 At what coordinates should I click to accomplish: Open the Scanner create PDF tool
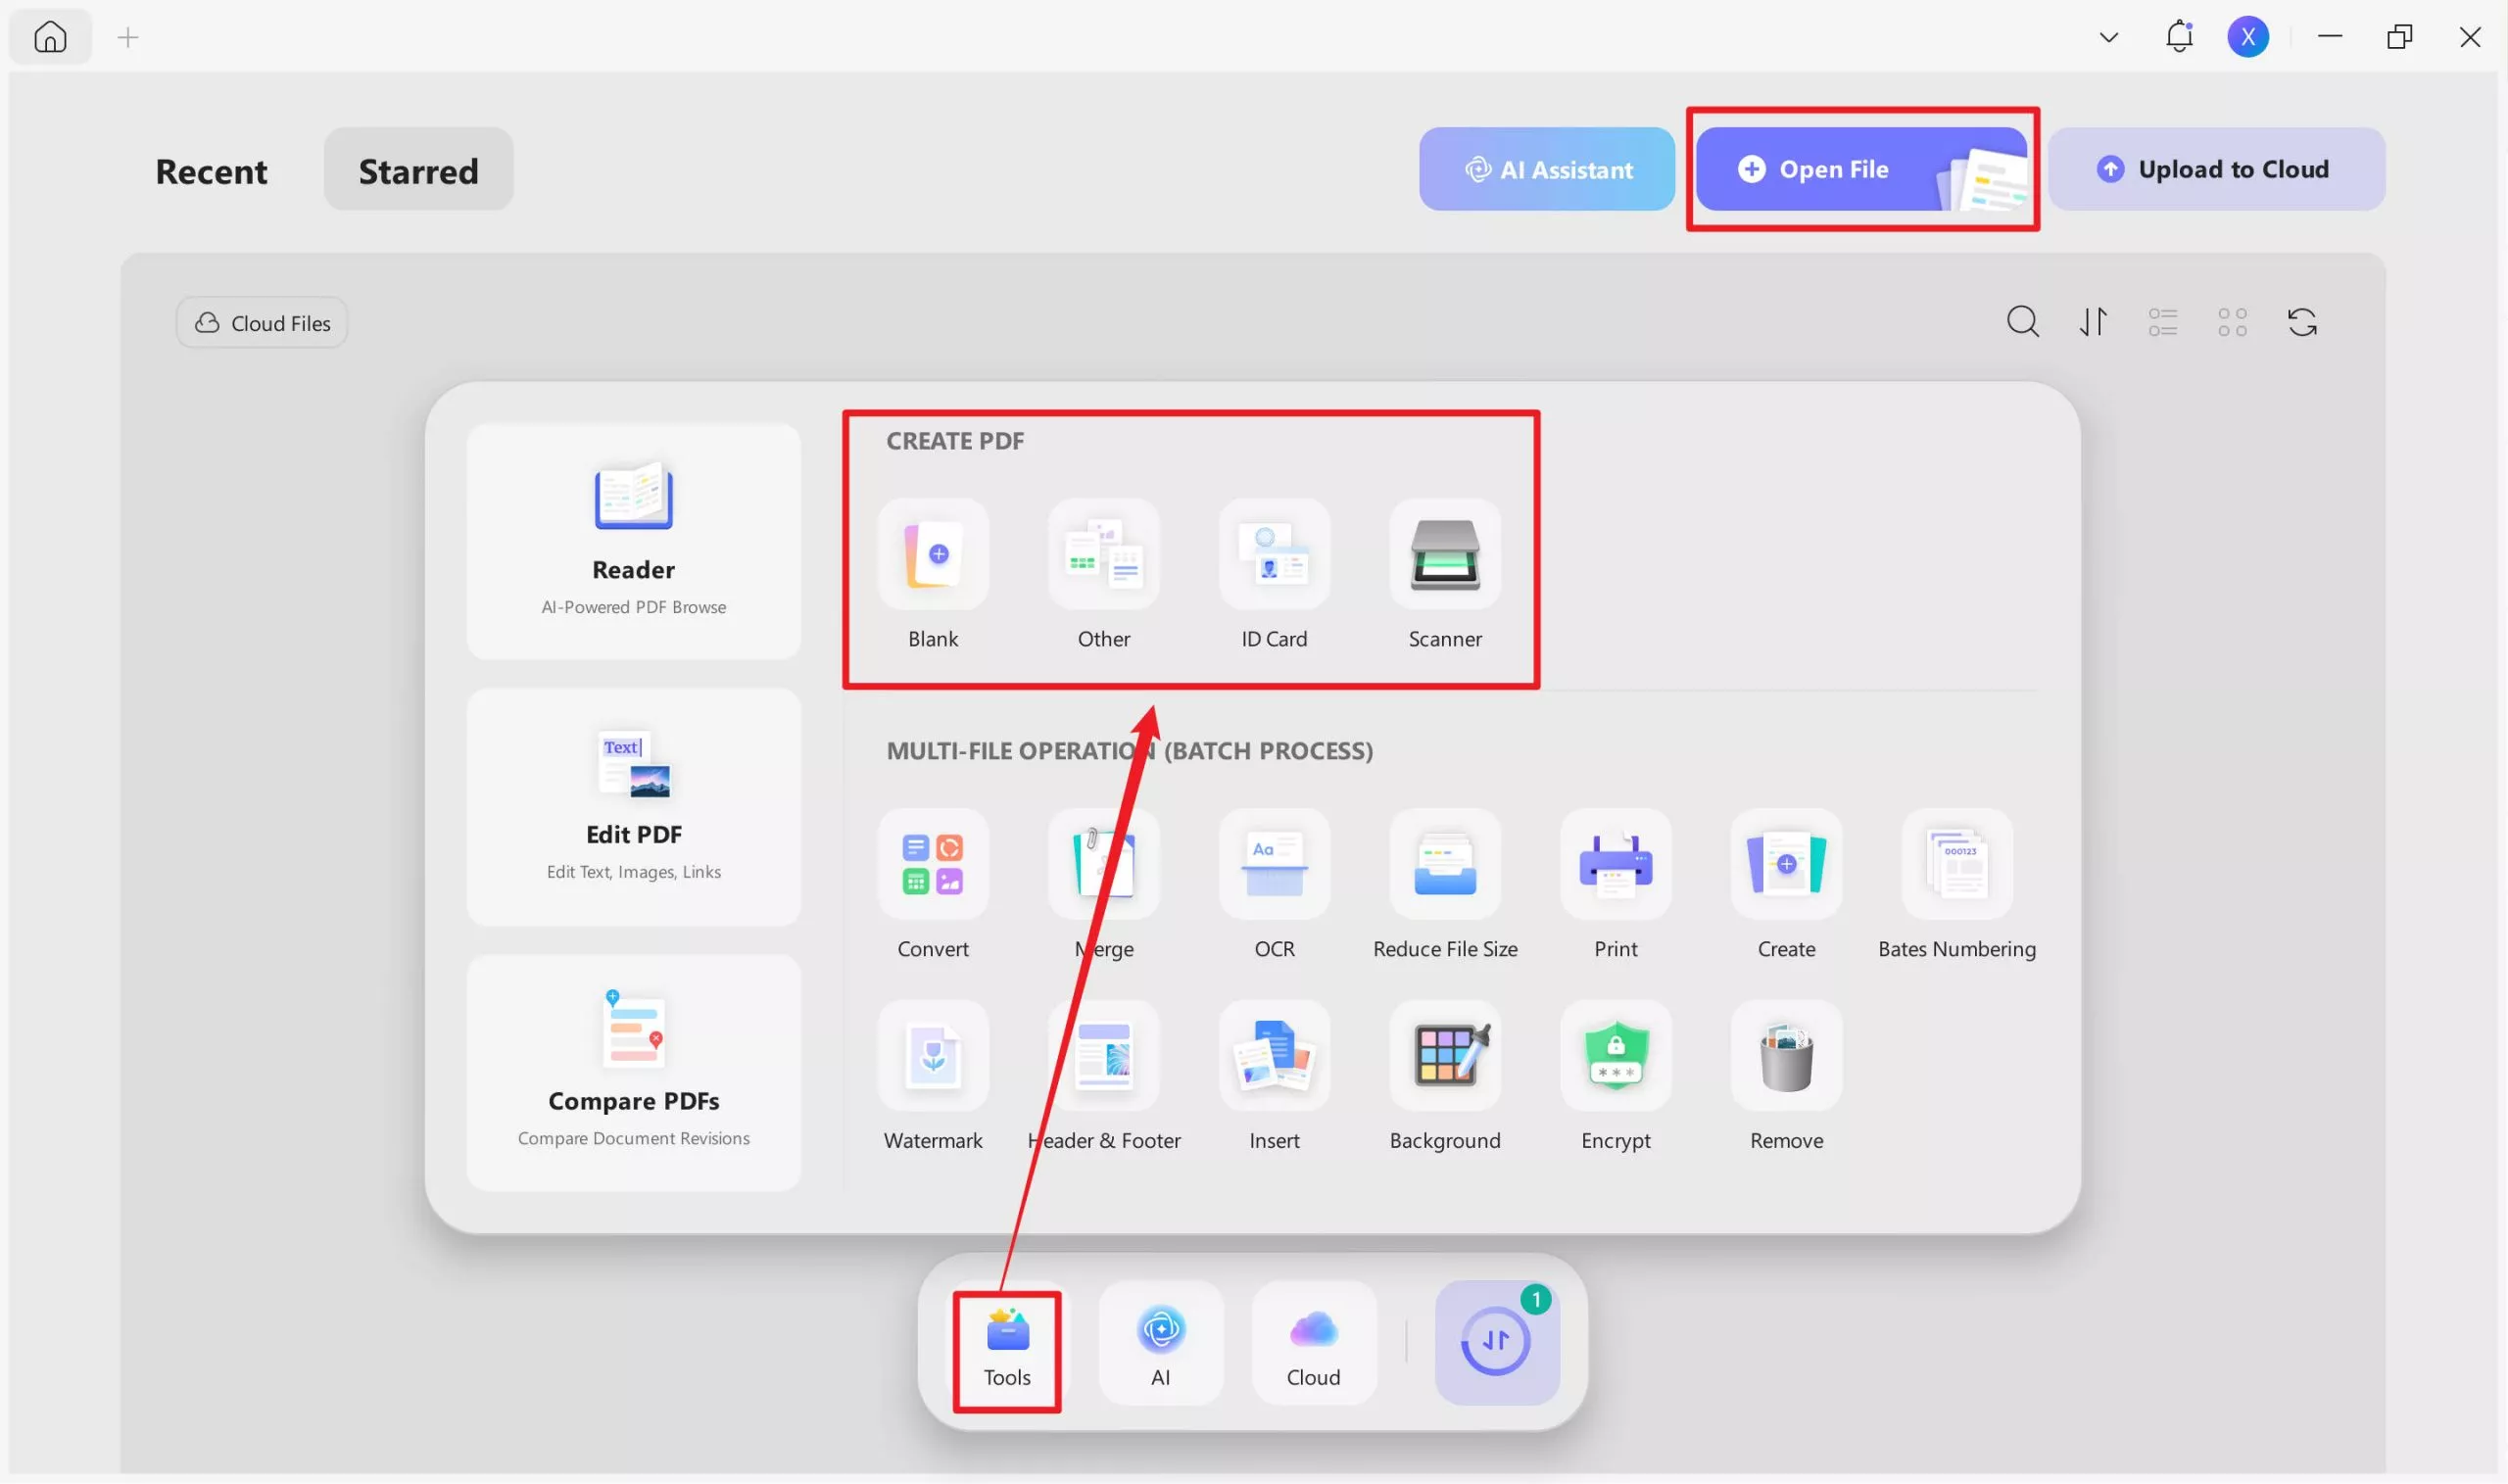tap(1444, 556)
